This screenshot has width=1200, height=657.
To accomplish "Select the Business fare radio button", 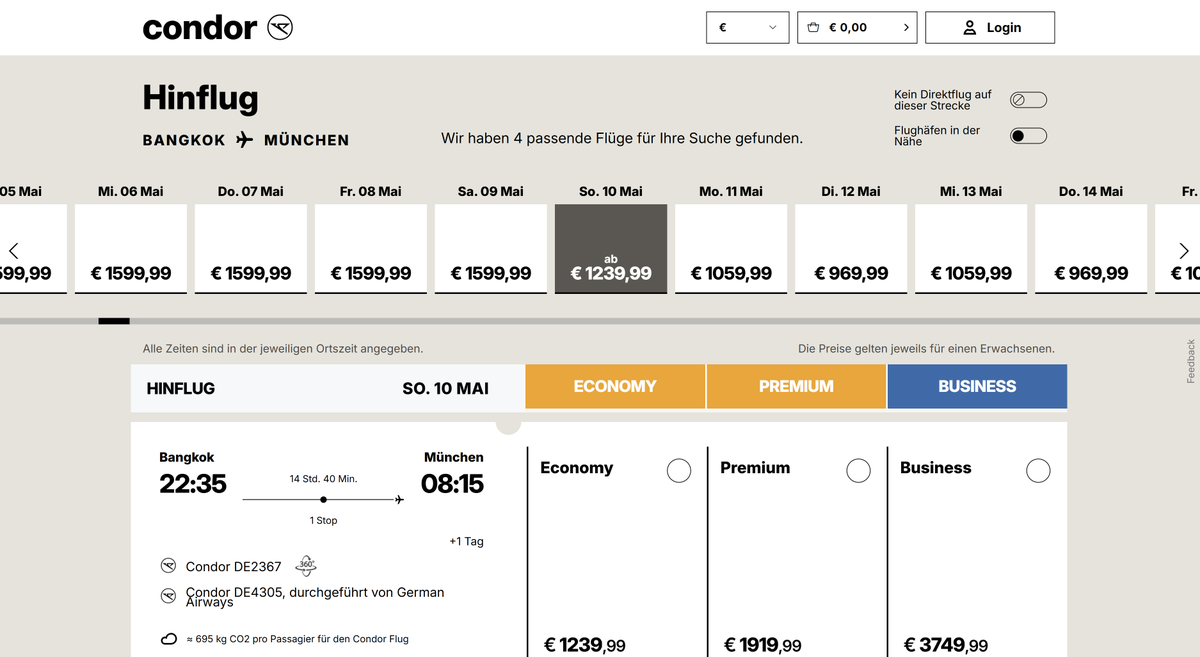I will tap(1039, 470).
